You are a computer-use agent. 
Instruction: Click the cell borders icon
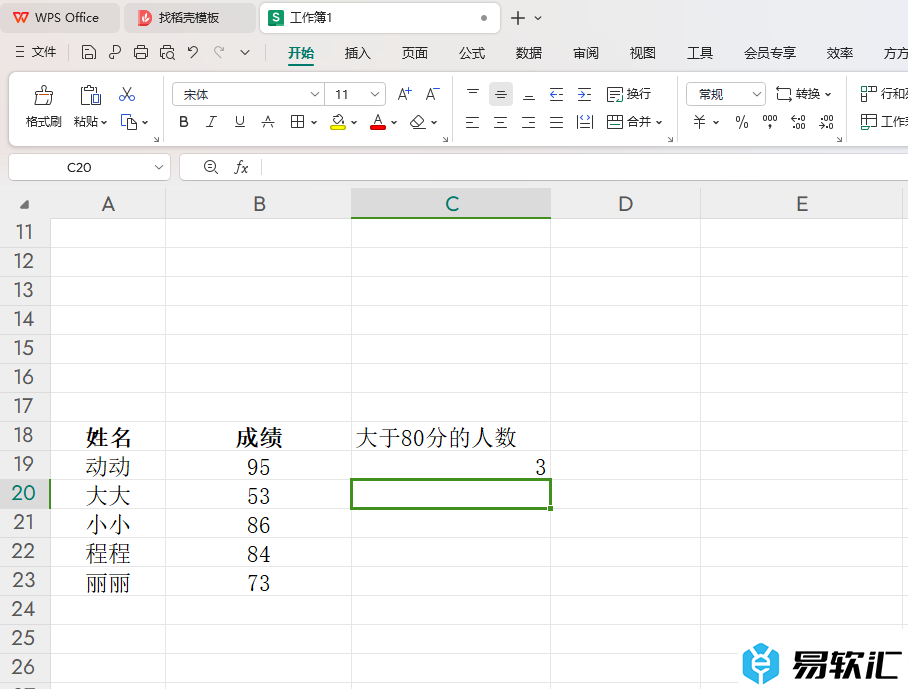[297, 122]
